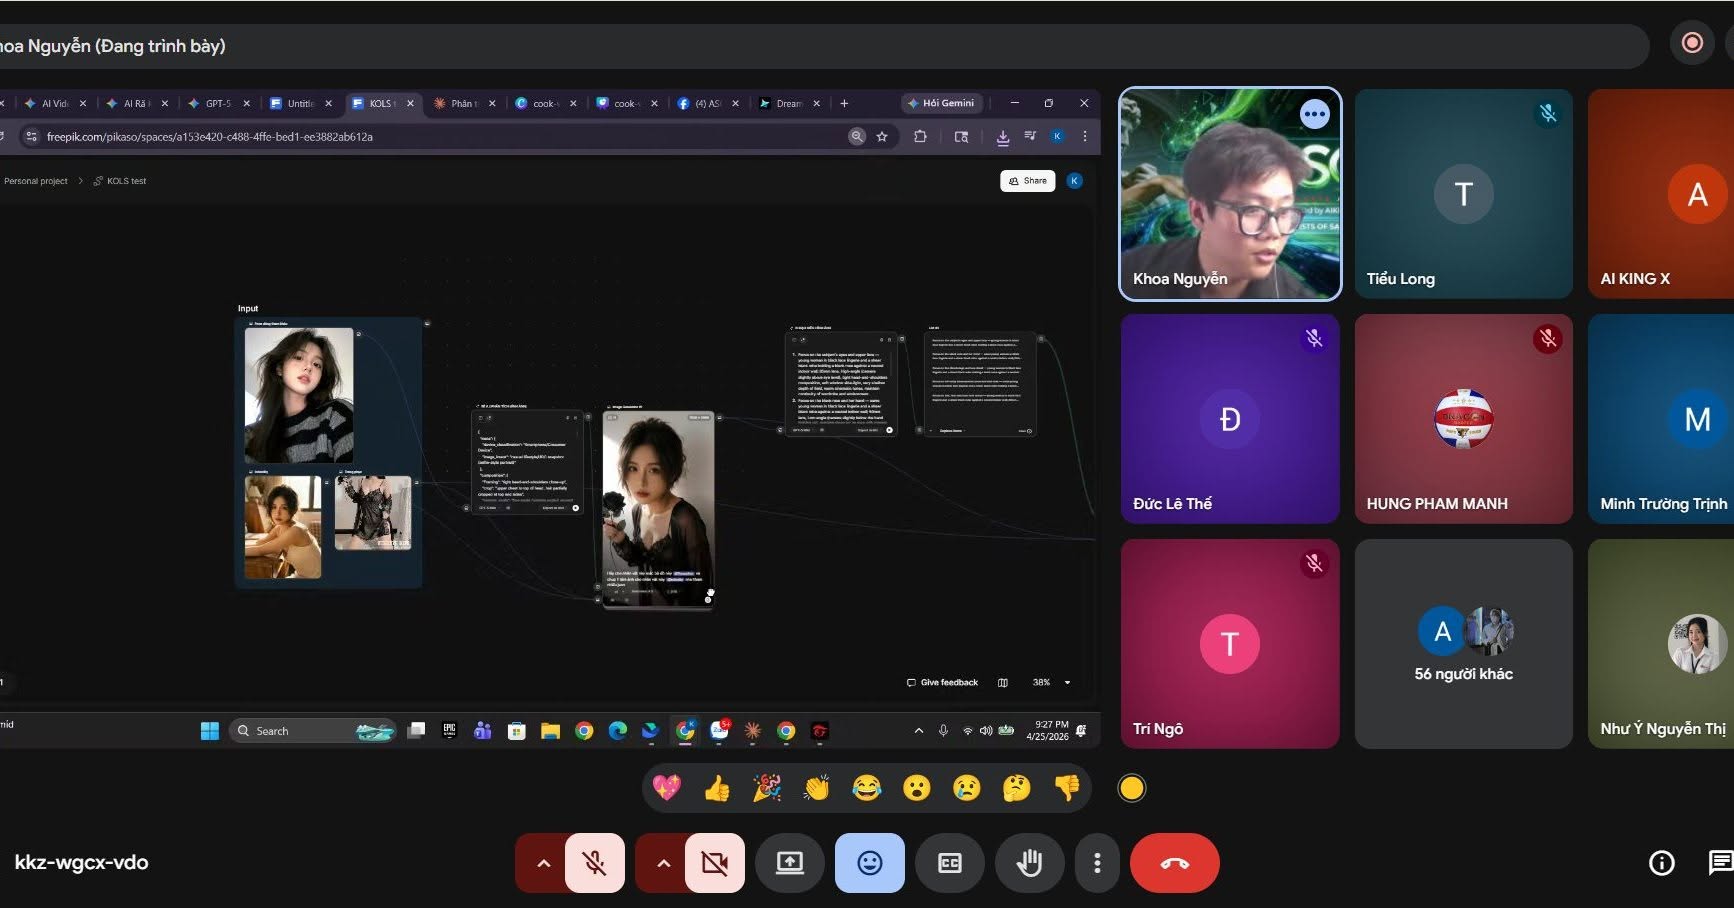Send thumbs up reaction
This screenshot has width=1734, height=908.
(x=717, y=788)
